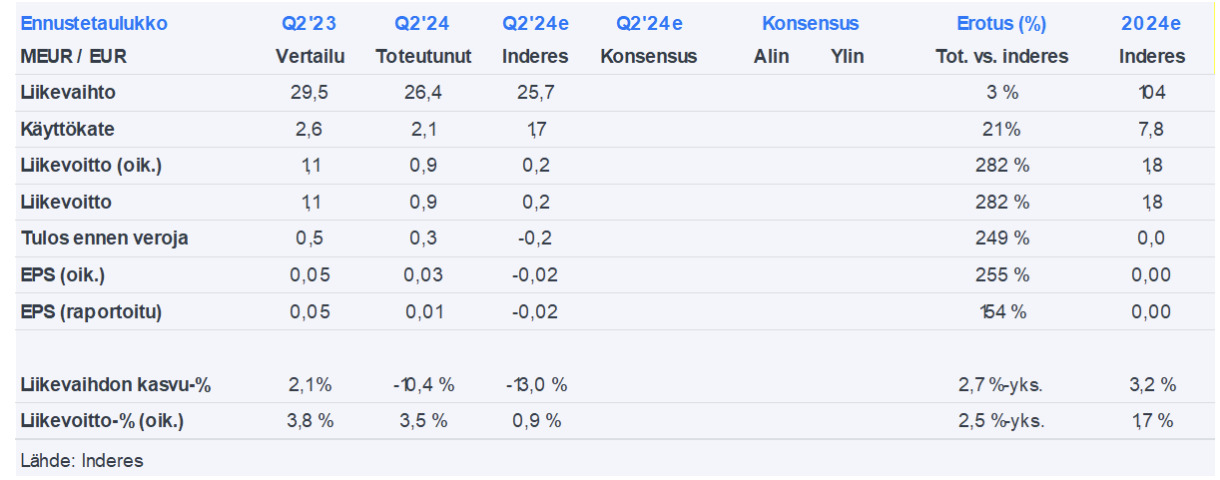Select the 282 % Liikevoitto (oik.) difference
This screenshot has height=480, width=1220.
1001,166
